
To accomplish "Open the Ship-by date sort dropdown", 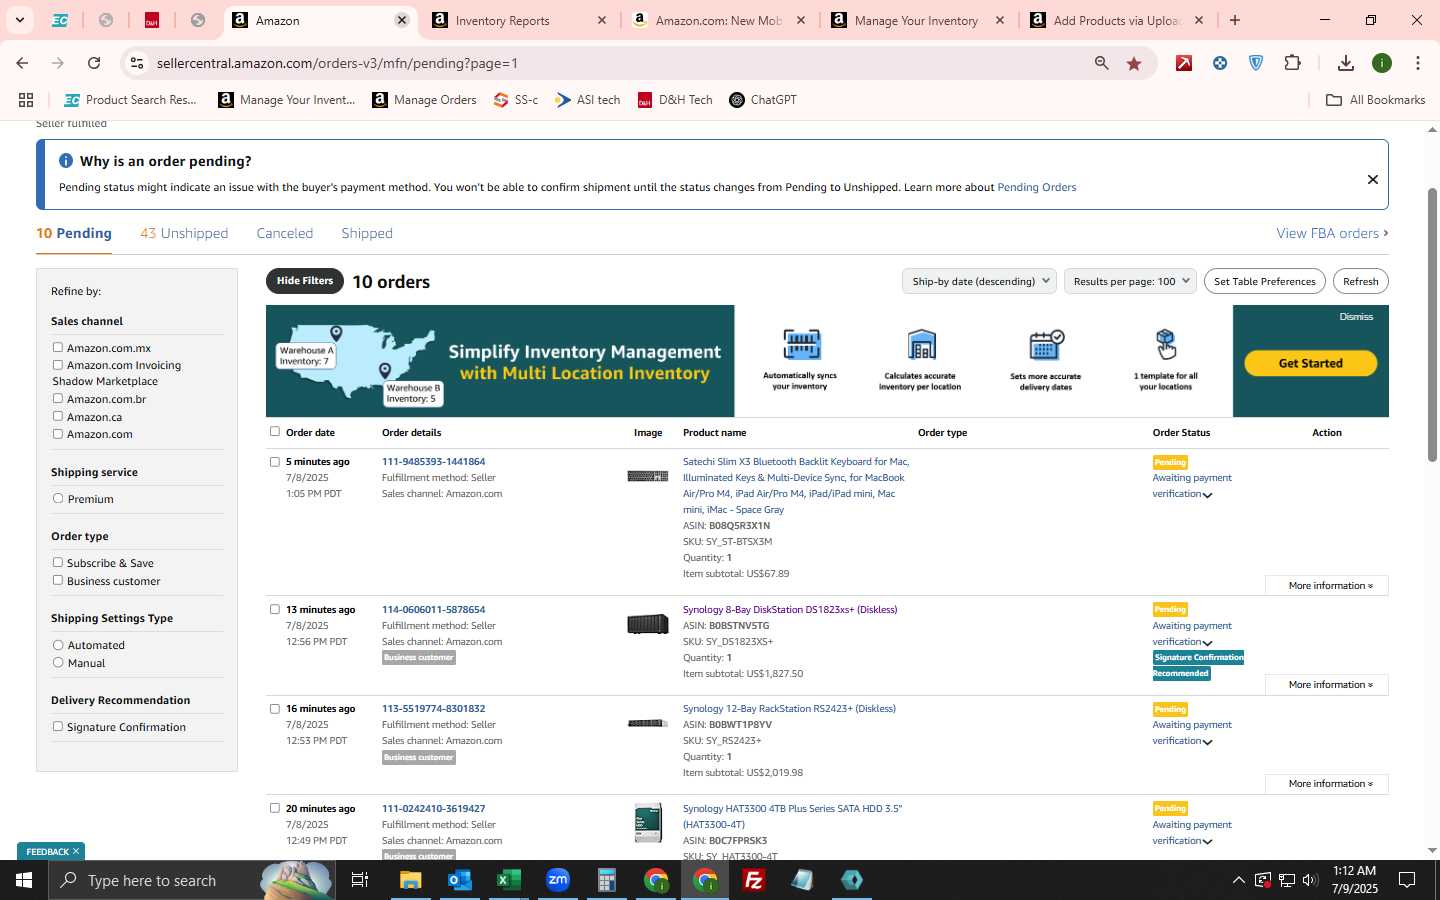I will (979, 281).
